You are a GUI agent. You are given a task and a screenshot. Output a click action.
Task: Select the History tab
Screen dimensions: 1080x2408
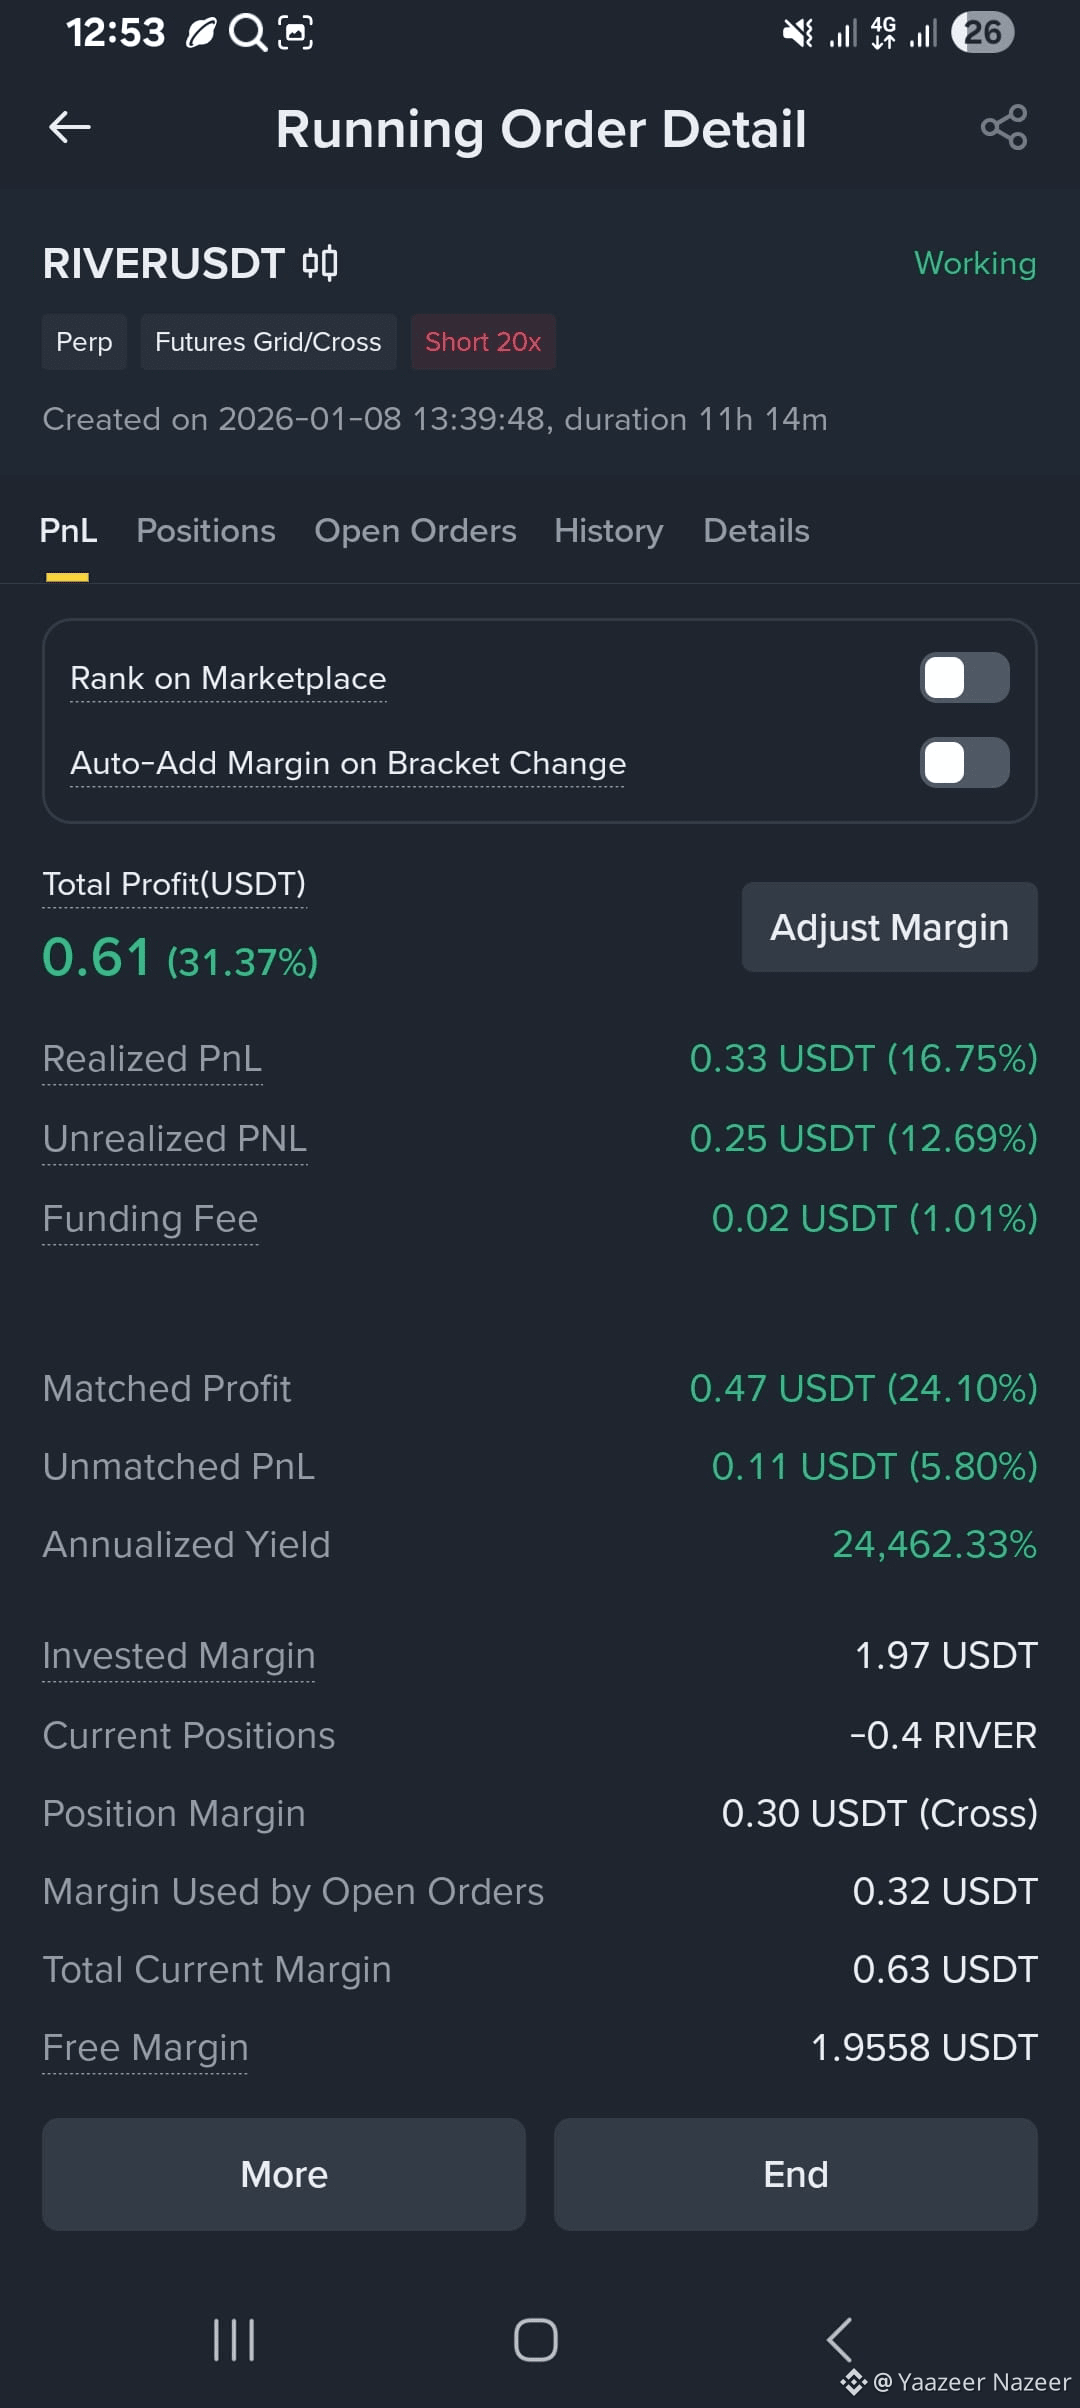(x=609, y=531)
